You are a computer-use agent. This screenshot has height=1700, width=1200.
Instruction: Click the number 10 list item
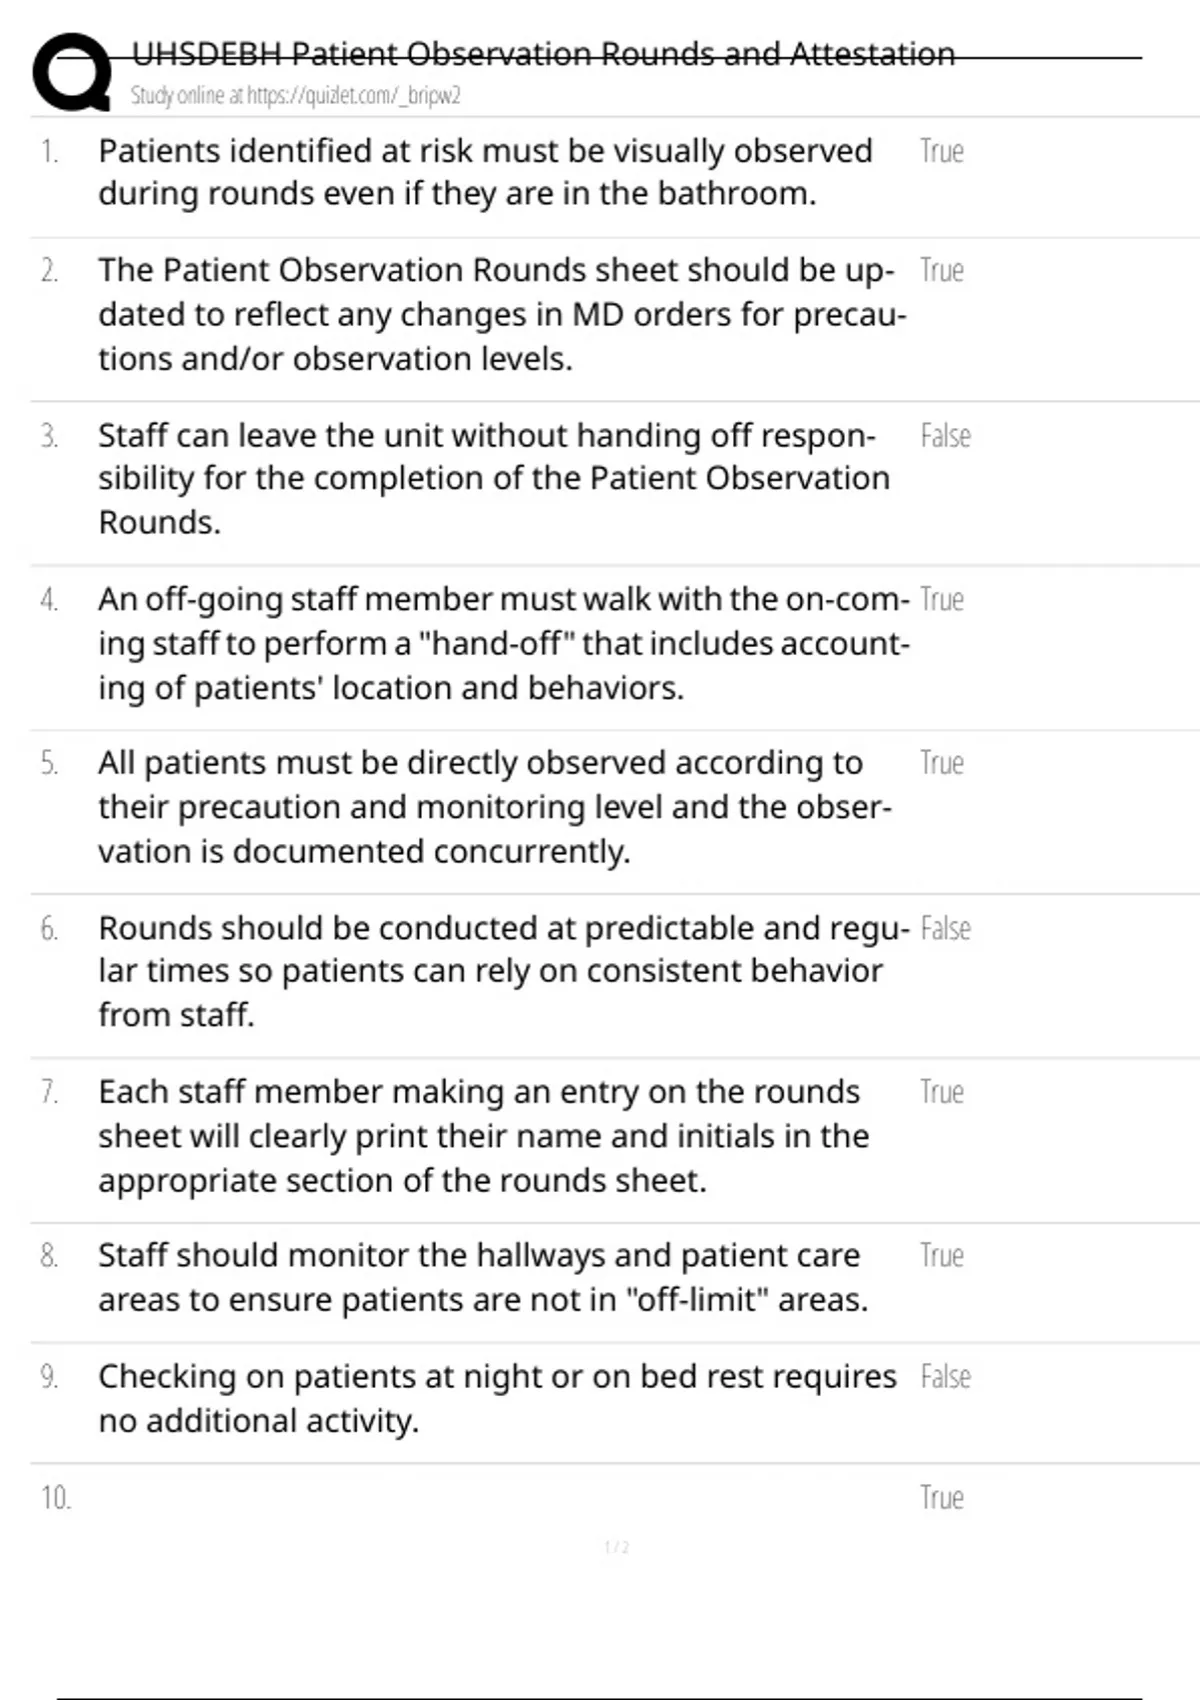[56, 1498]
